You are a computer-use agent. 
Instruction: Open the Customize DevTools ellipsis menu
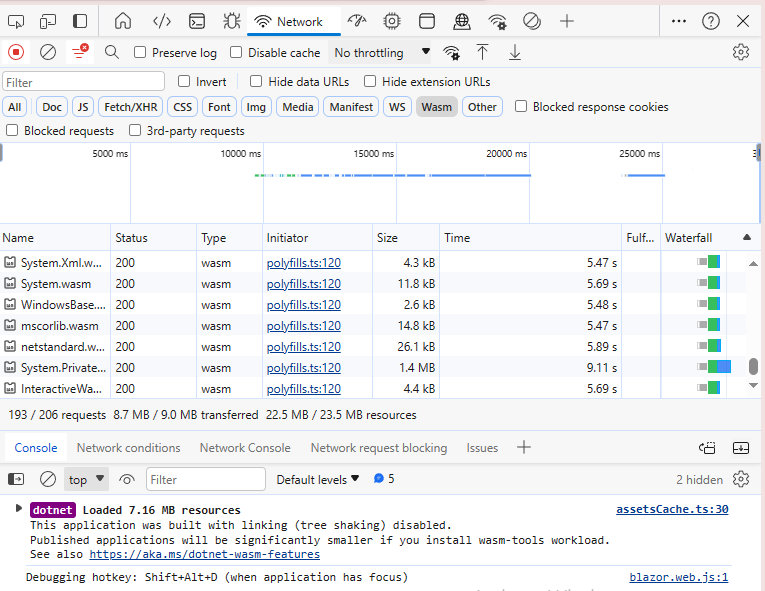coord(679,21)
